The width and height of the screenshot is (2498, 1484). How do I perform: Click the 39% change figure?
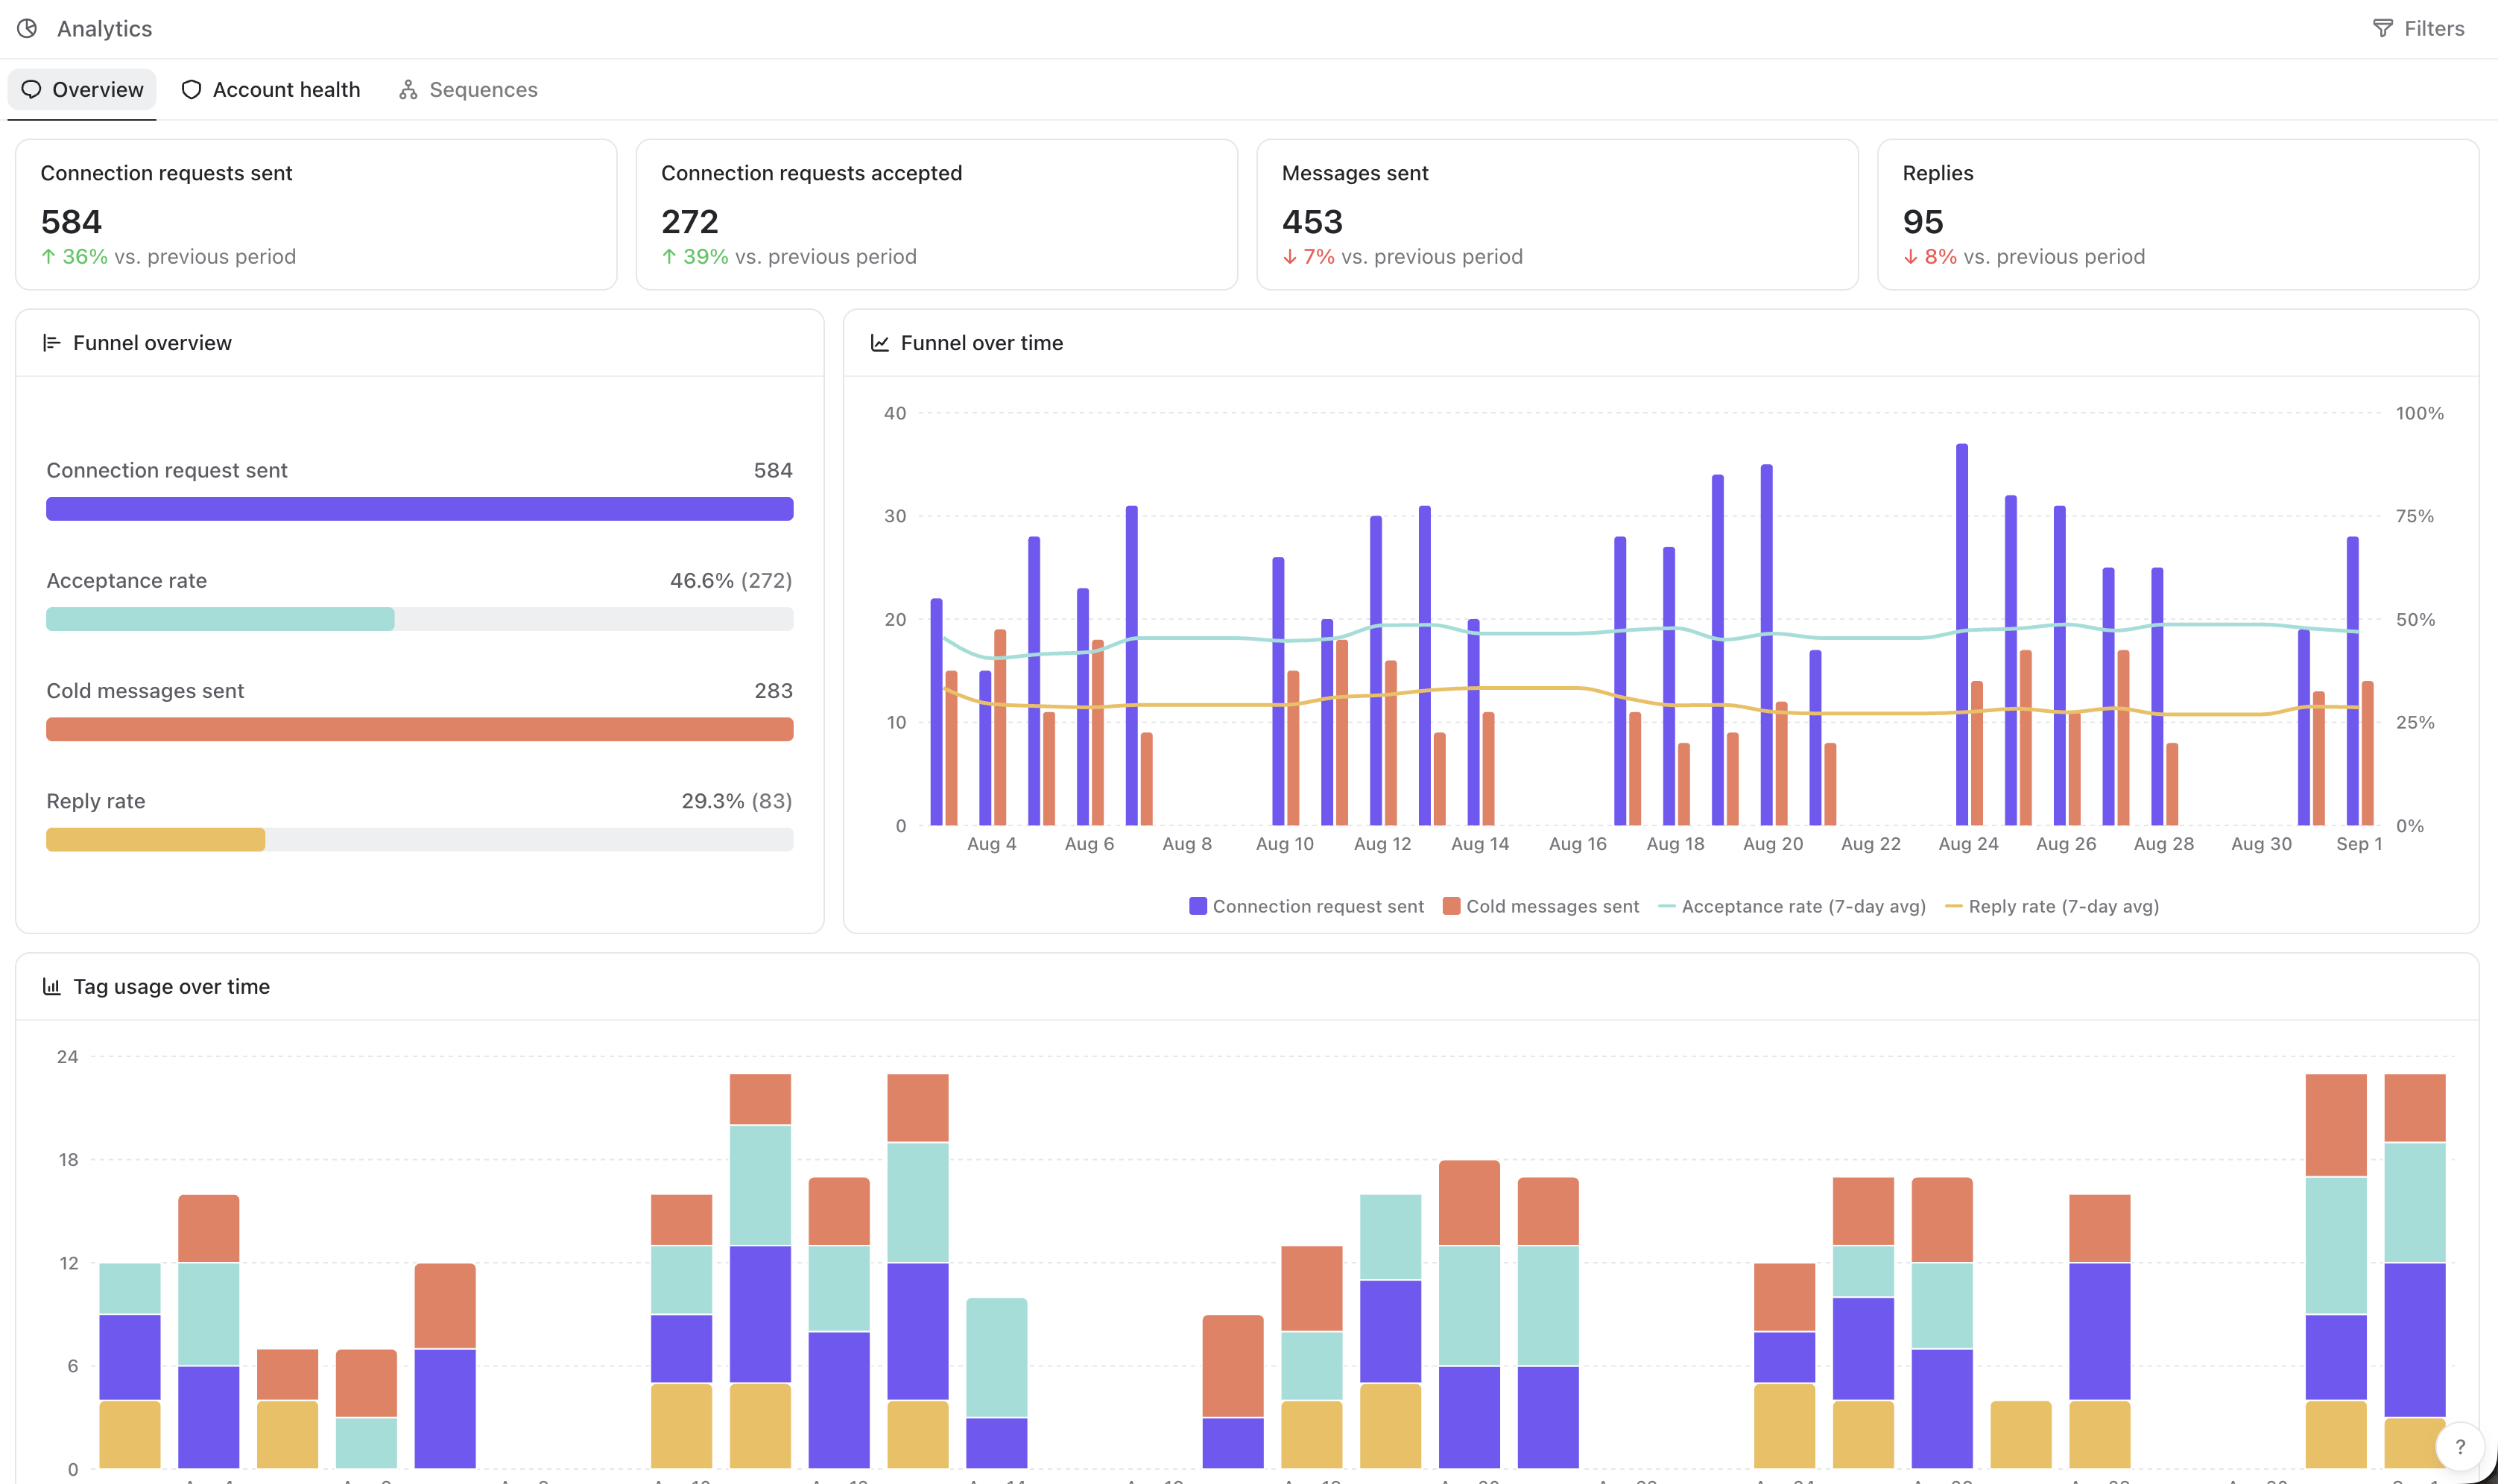pyautogui.click(x=706, y=257)
